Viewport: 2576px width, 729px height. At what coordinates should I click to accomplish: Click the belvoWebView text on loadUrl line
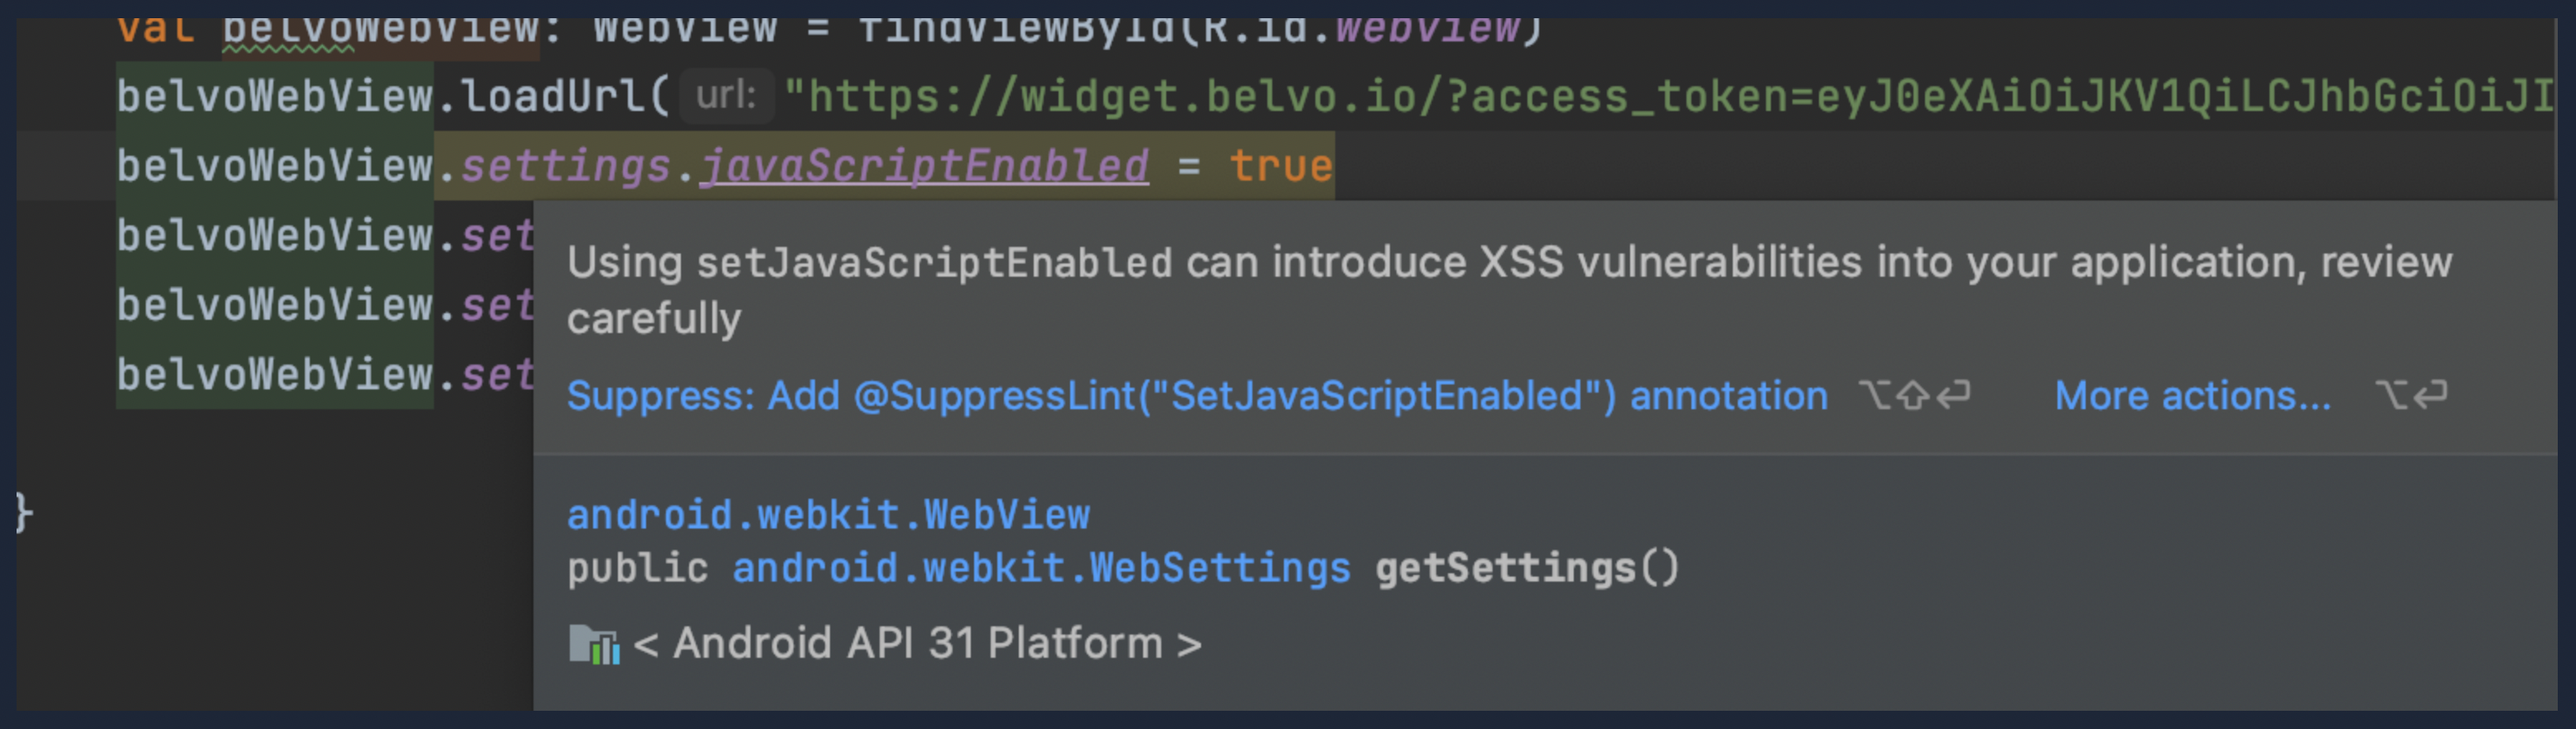275,97
